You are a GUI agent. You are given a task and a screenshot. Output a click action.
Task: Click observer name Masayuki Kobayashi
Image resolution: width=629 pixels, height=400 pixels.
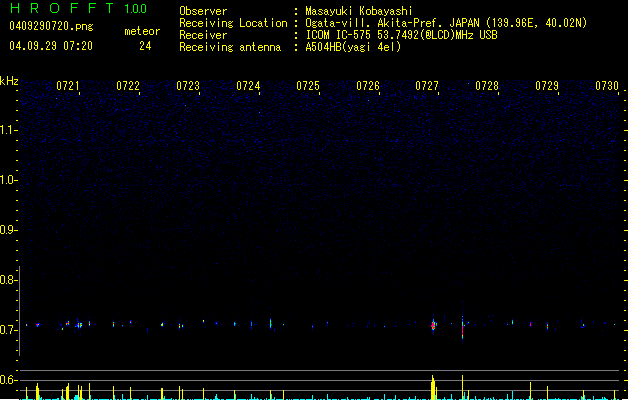tap(359, 11)
